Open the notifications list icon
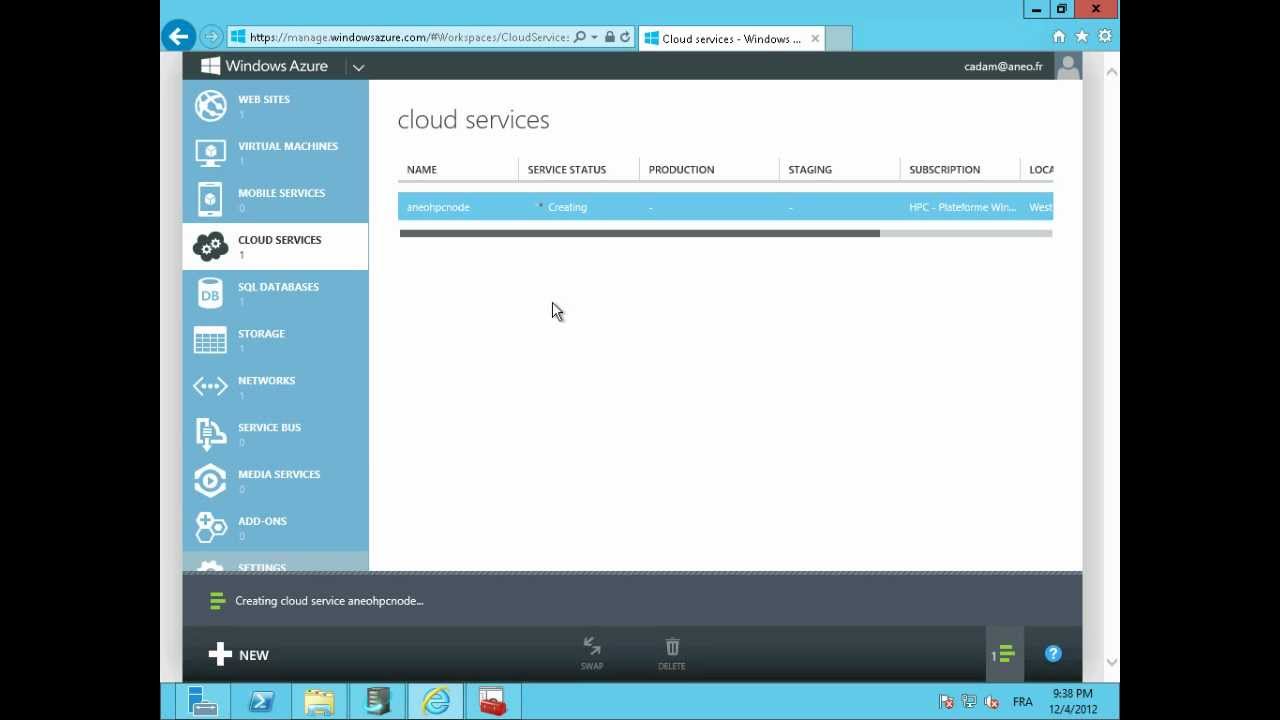The image size is (1280, 720). point(1004,655)
